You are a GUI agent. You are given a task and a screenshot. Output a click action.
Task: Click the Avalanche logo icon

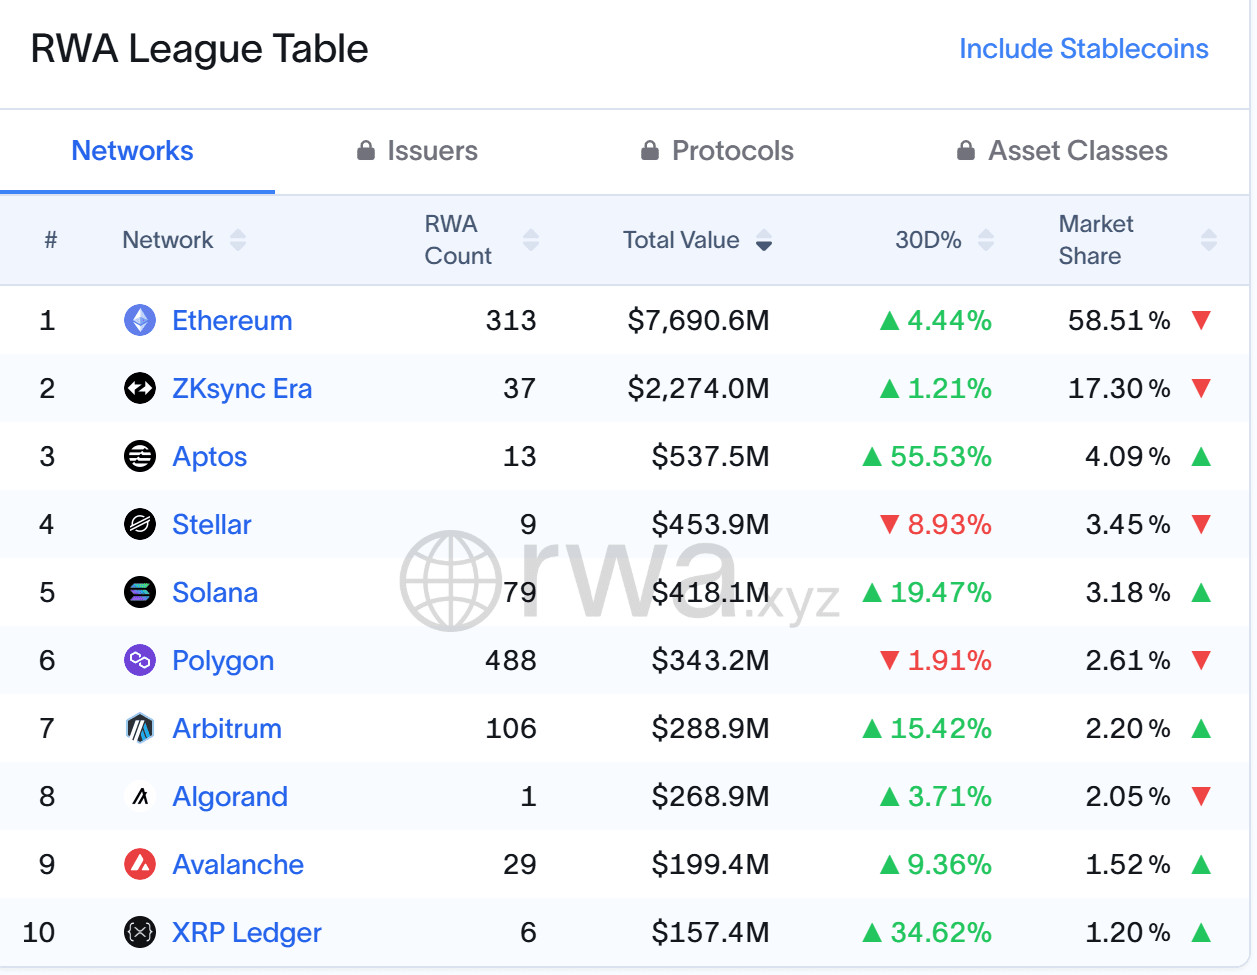(140, 864)
